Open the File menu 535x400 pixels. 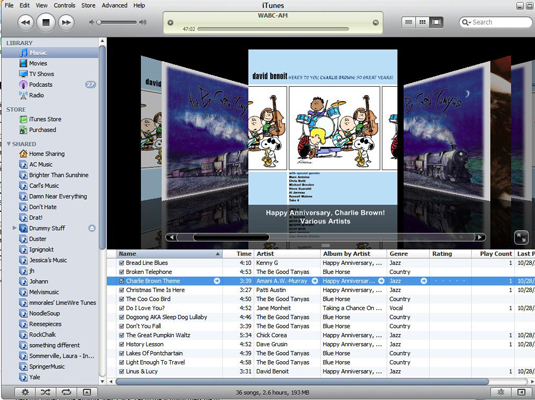click(x=9, y=5)
